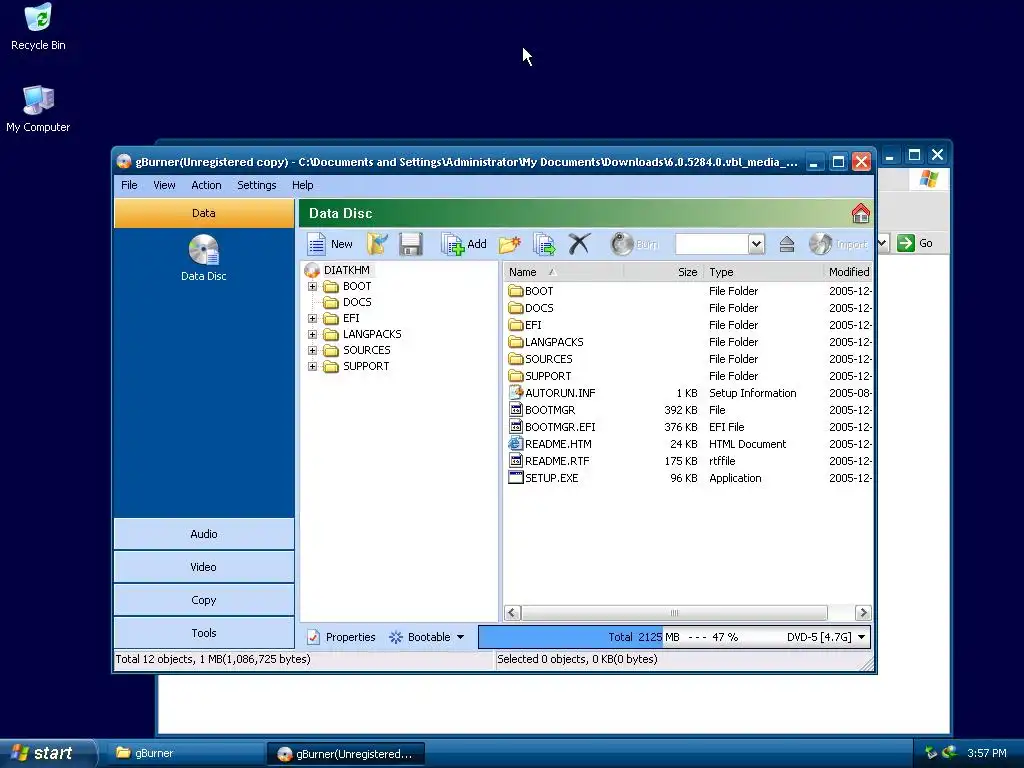
Task: Select the README.HTM file icon
Action: (x=516, y=443)
